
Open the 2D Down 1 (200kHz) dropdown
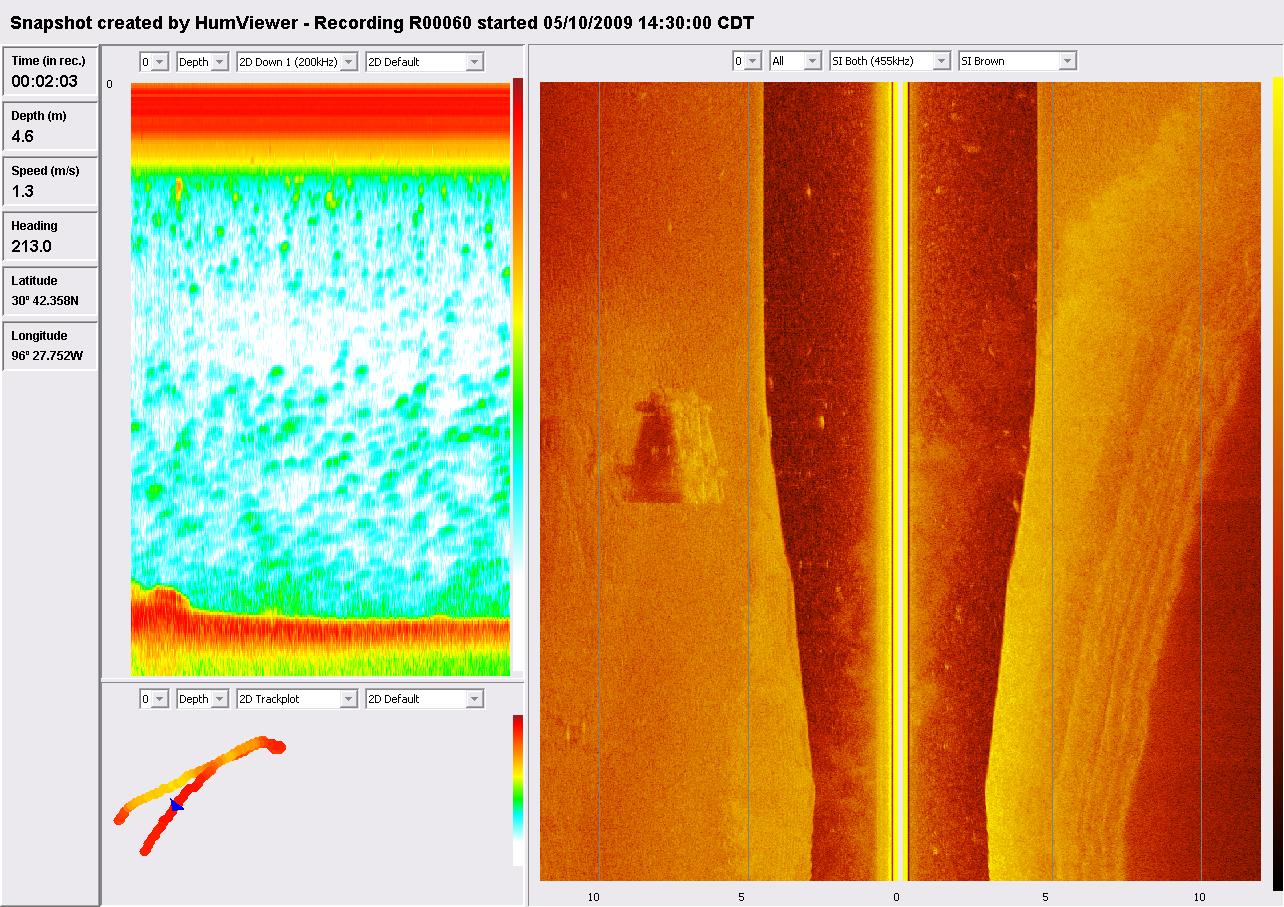point(296,62)
